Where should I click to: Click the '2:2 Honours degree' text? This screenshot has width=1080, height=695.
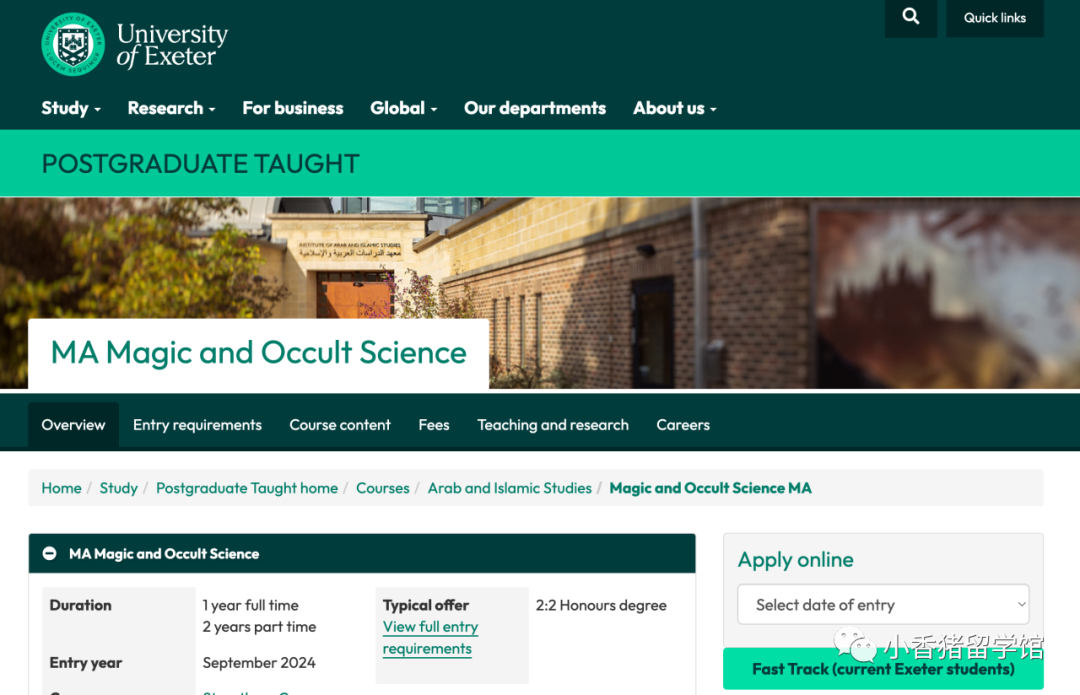click(x=601, y=605)
